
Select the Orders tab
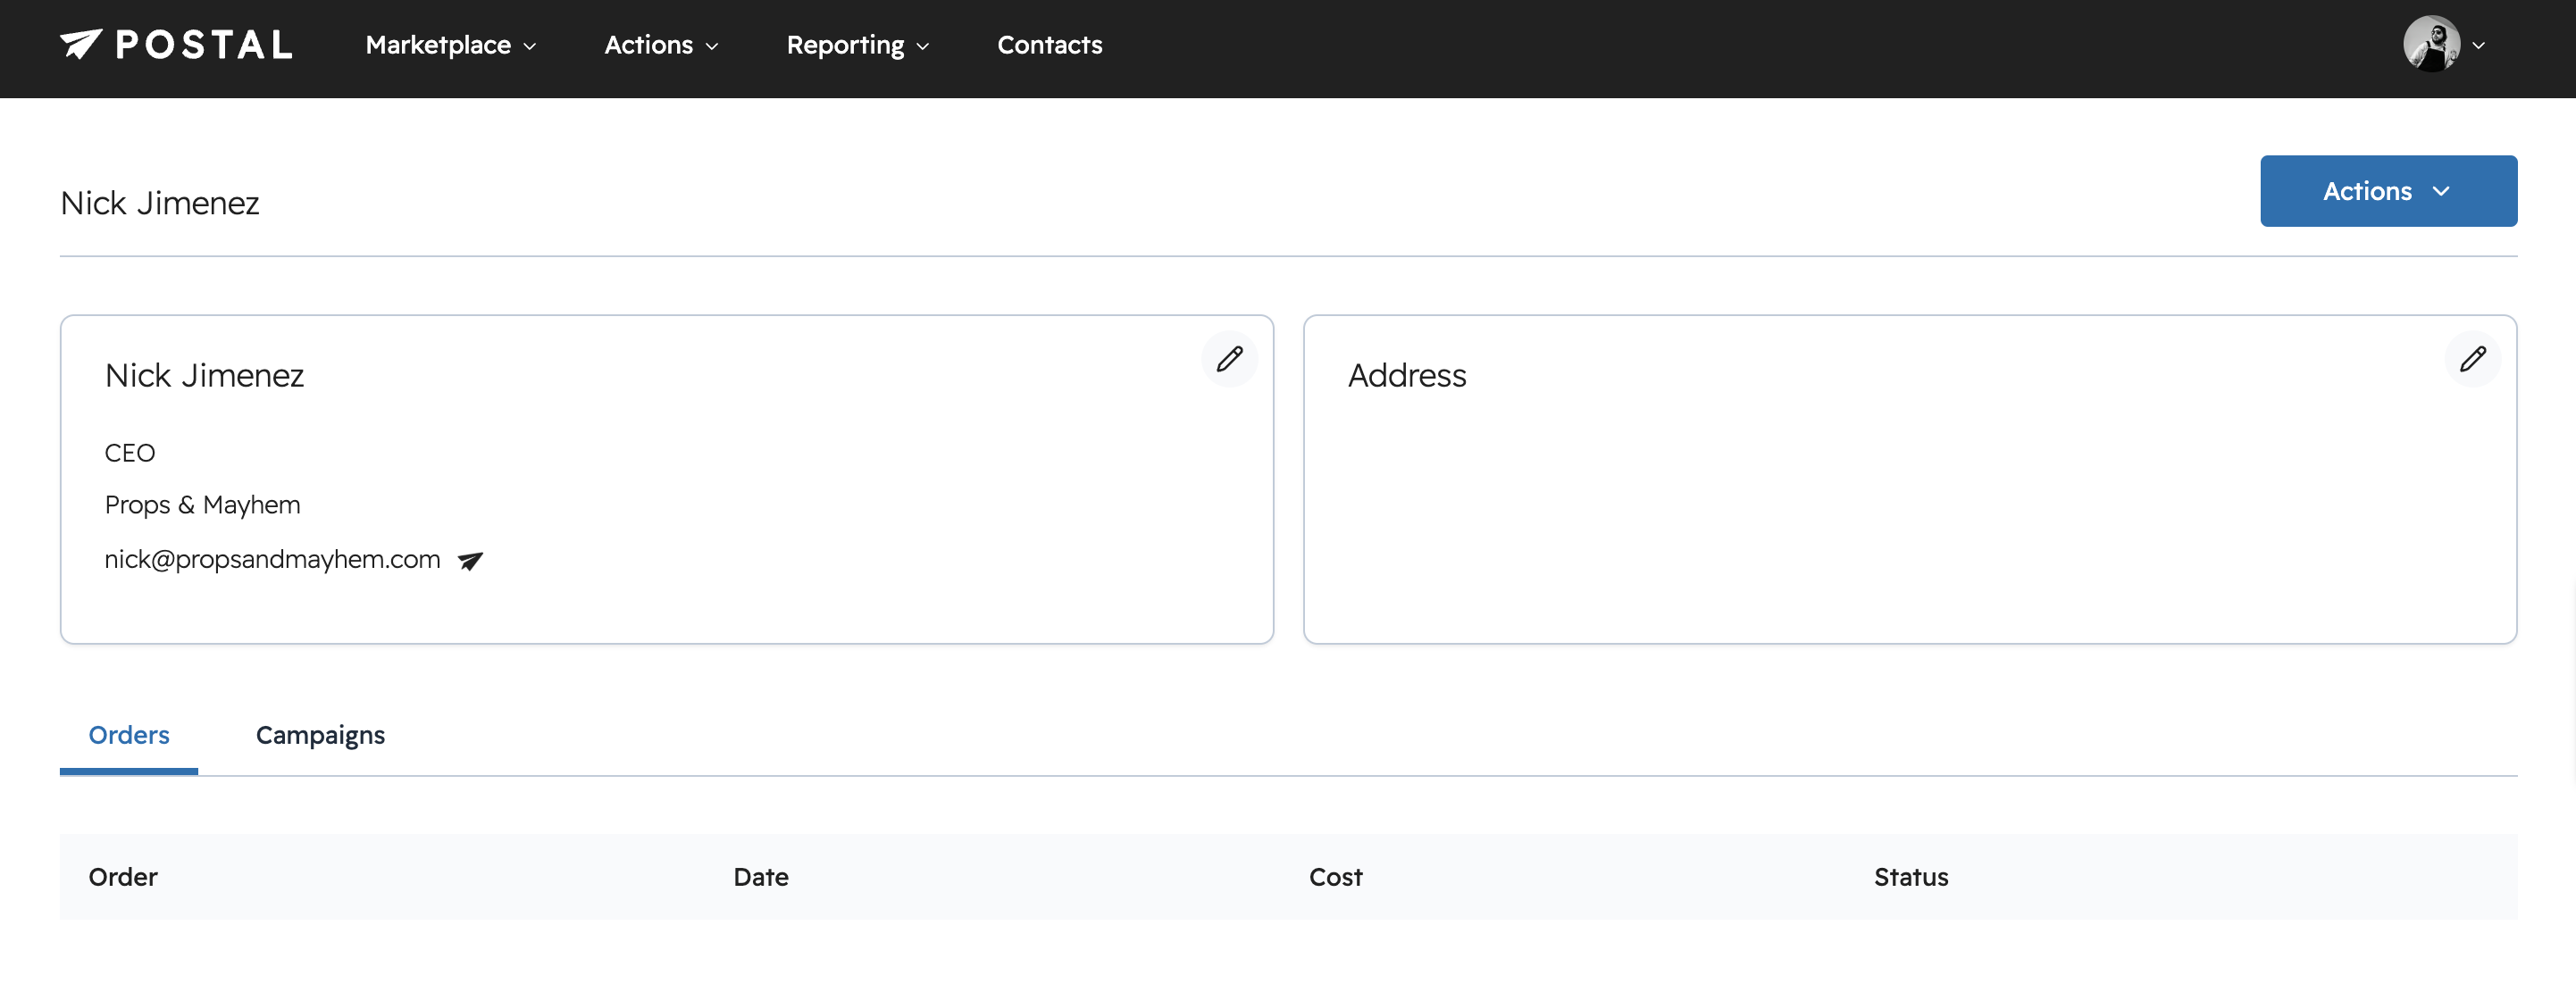[129, 735]
